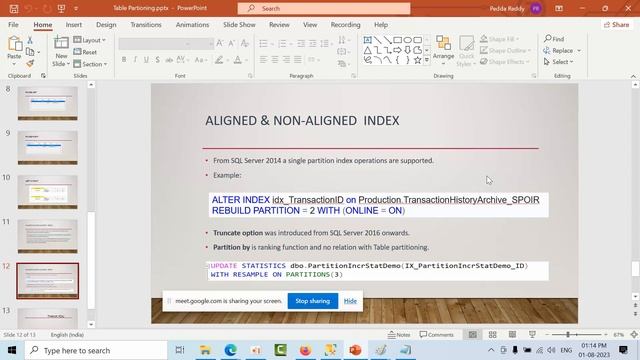Click Windows Type here to search box
The width and height of the screenshot is (640, 360).
(x=96, y=350)
